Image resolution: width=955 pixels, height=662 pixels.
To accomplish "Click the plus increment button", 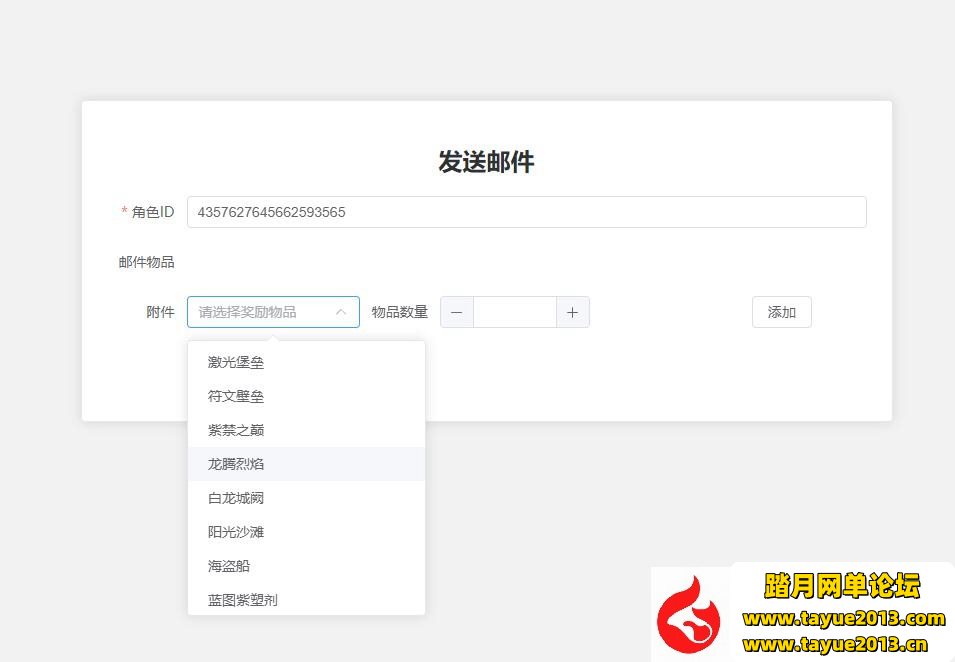I will [x=573, y=312].
